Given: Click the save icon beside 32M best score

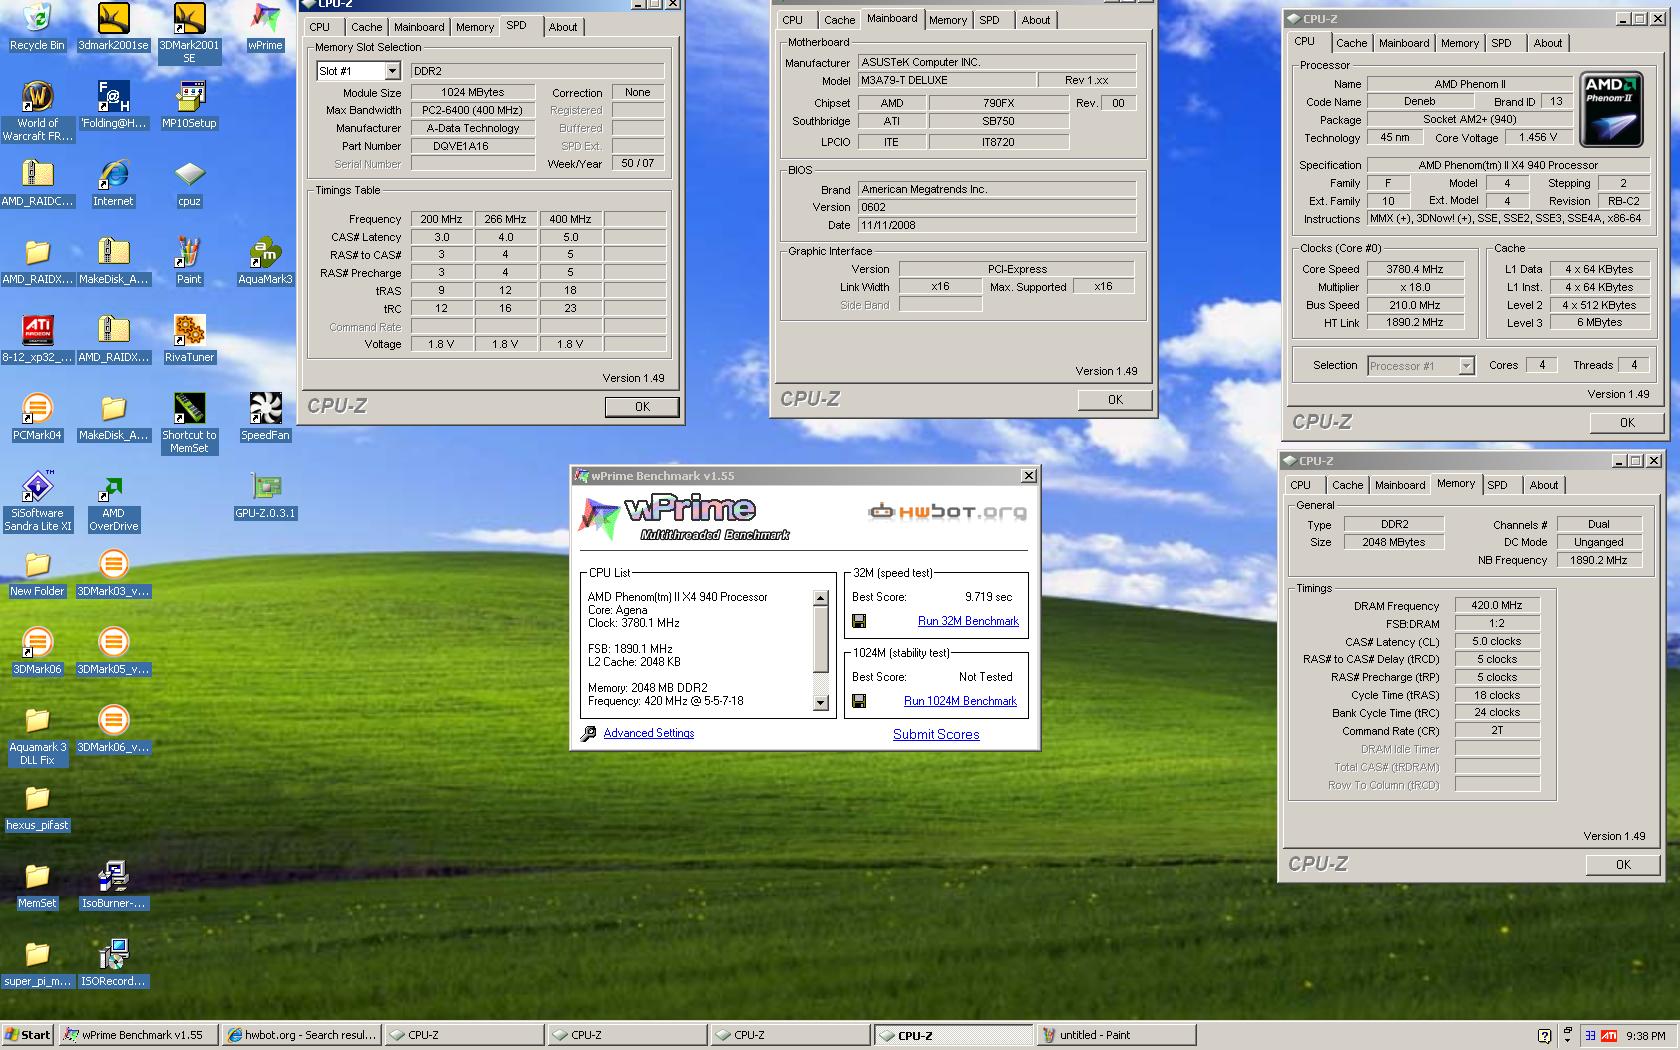Looking at the screenshot, I should pos(859,621).
